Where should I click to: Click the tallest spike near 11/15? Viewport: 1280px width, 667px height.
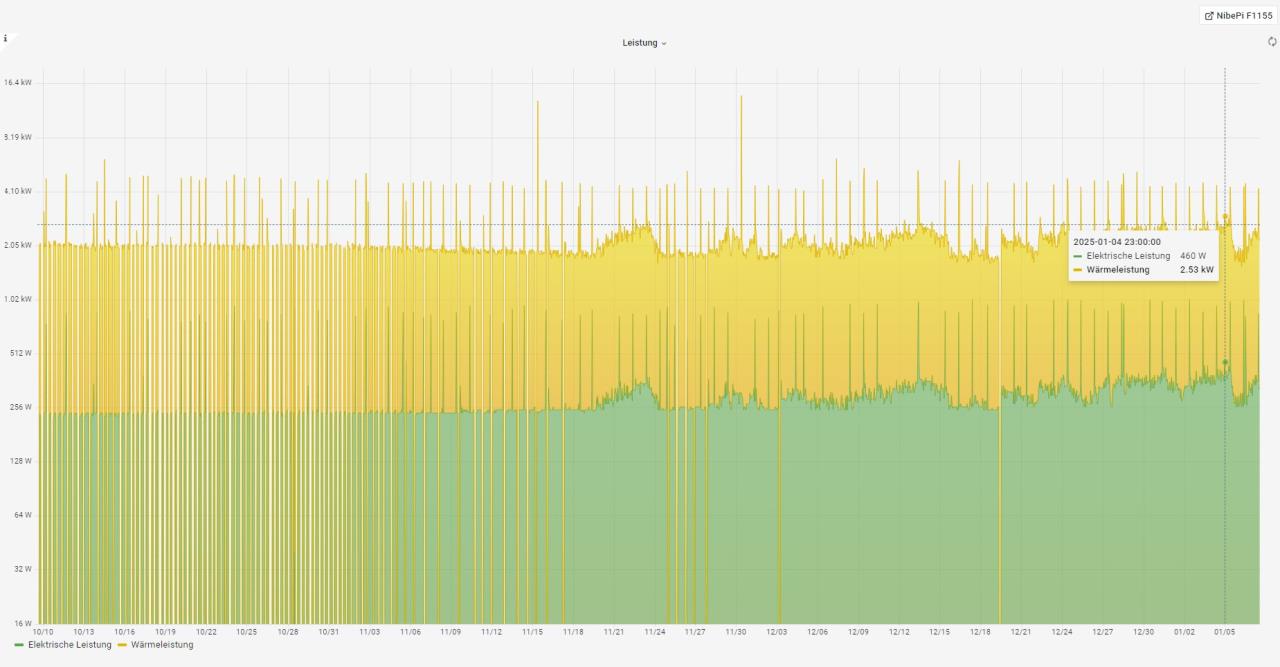pos(537,103)
